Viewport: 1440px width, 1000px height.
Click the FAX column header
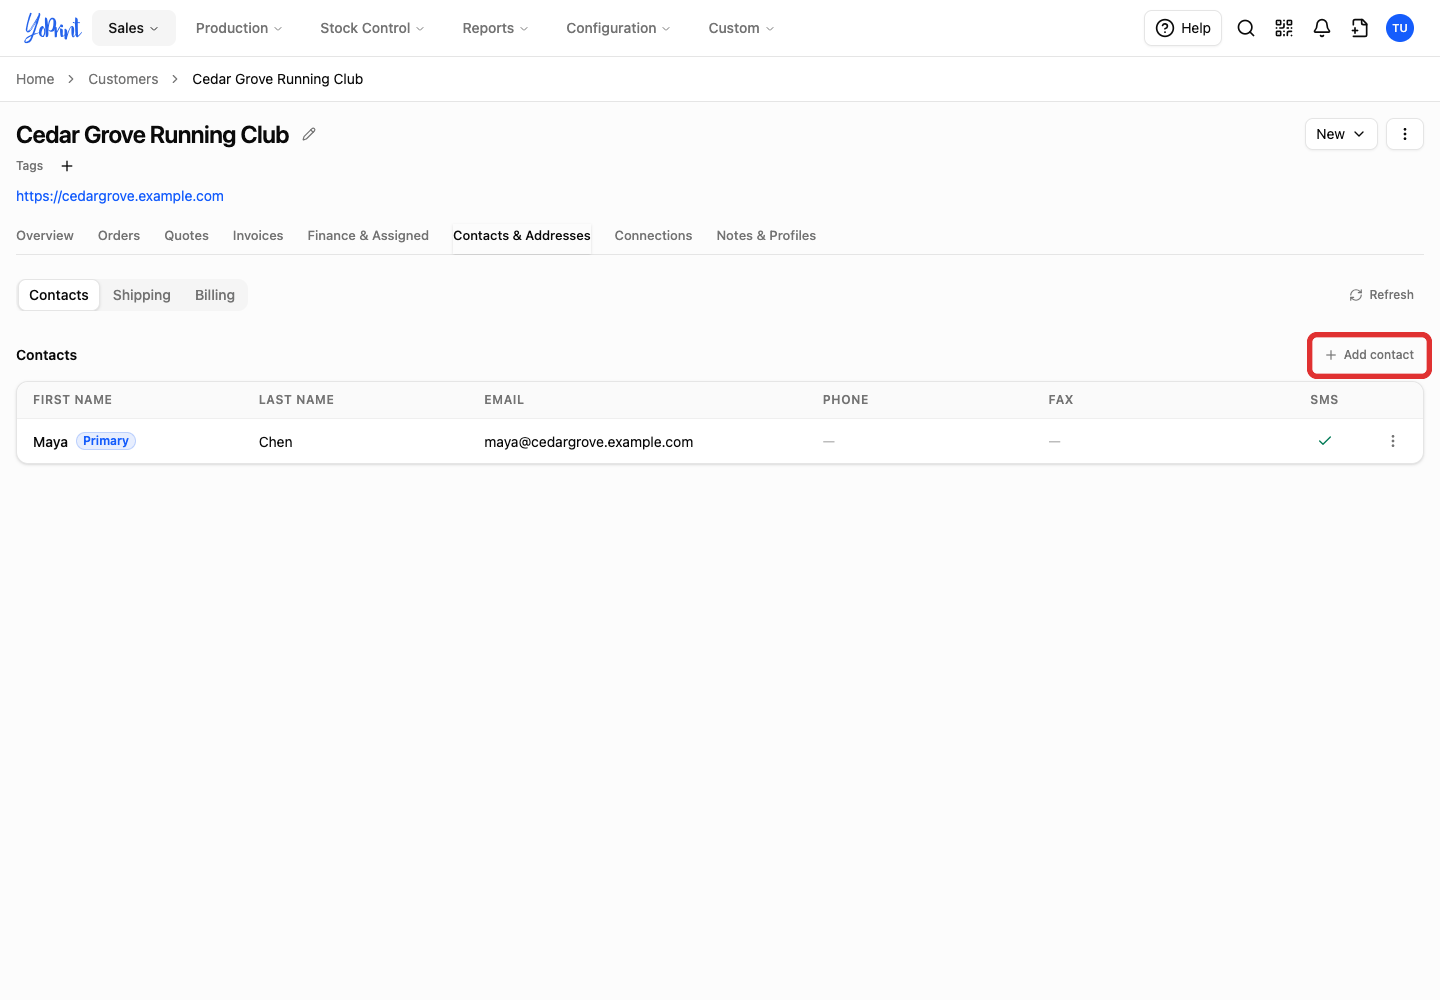pos(1061,400)
